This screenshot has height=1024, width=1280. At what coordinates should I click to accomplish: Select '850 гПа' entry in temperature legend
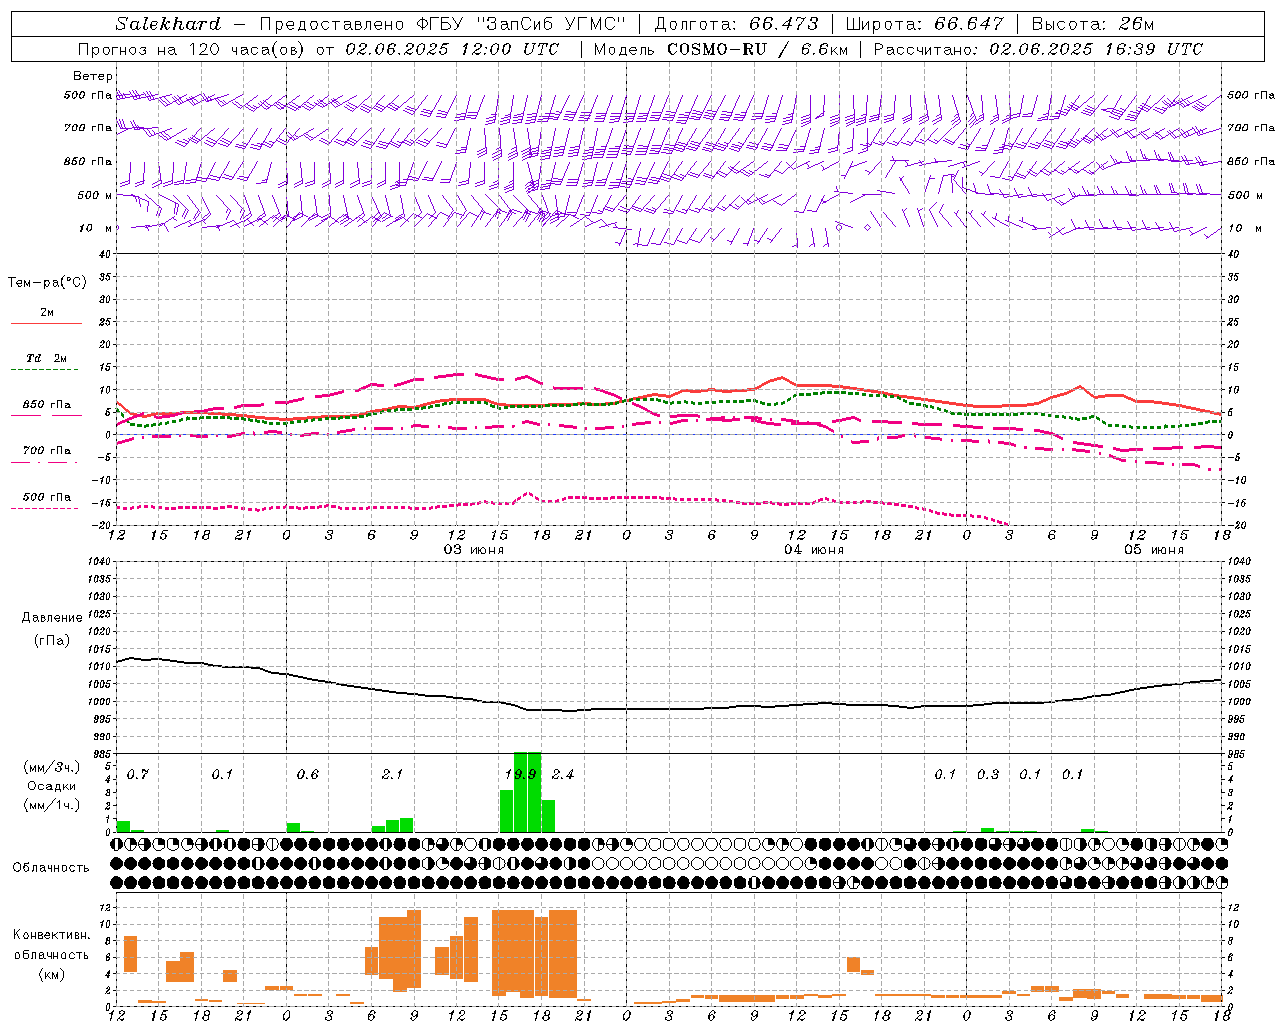(x=47, y=405)
